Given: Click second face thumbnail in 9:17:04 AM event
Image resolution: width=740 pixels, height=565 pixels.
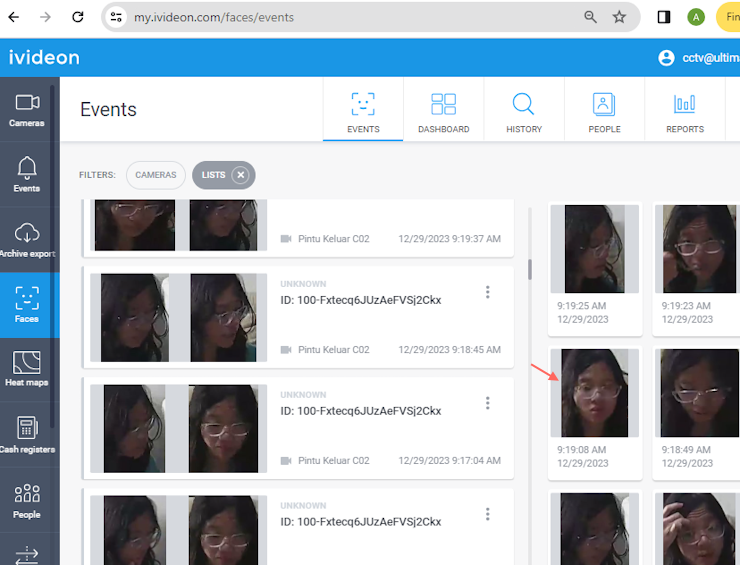Looking at the screenshot, I should click(x=223, y=429).
